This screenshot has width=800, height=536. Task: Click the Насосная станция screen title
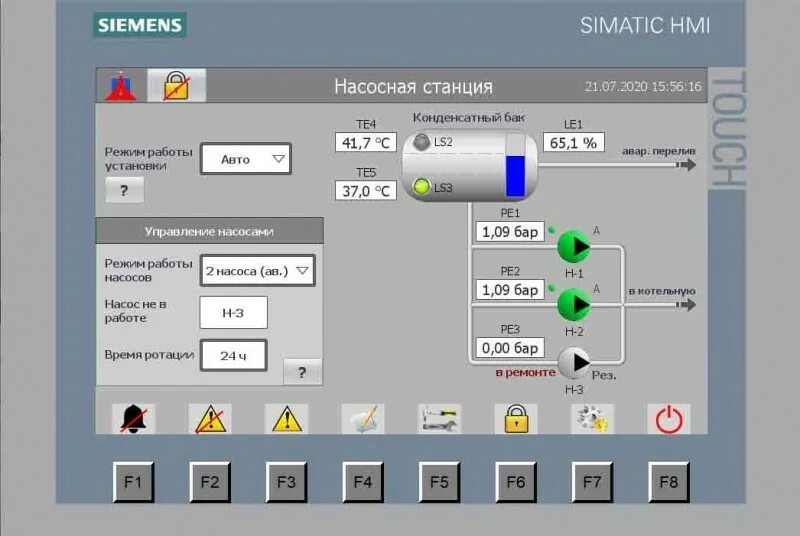coord(413,86)
